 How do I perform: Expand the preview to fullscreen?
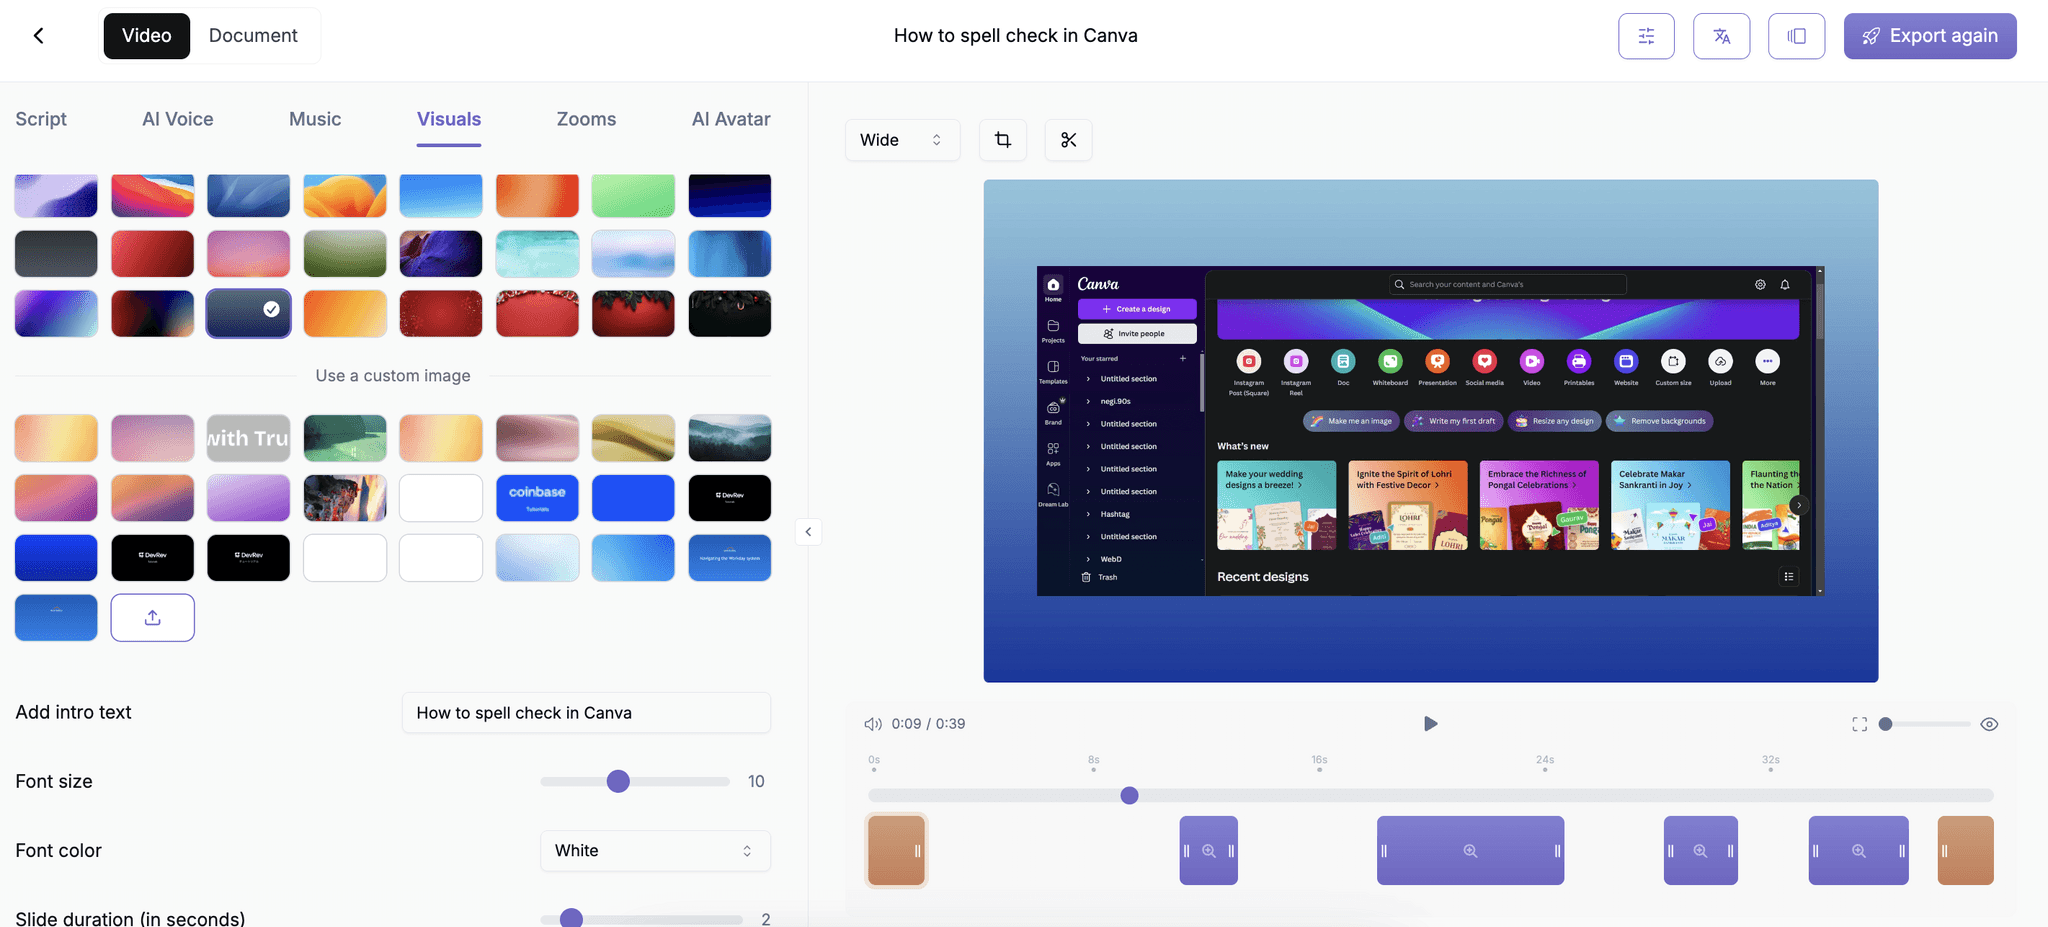coord(1859,723)
